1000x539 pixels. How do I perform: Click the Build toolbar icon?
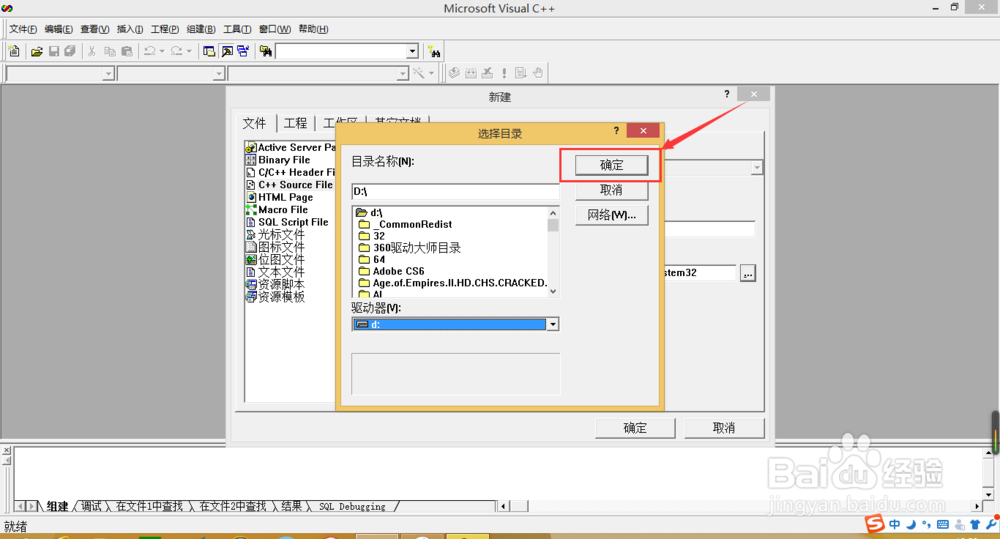[471, 73]
